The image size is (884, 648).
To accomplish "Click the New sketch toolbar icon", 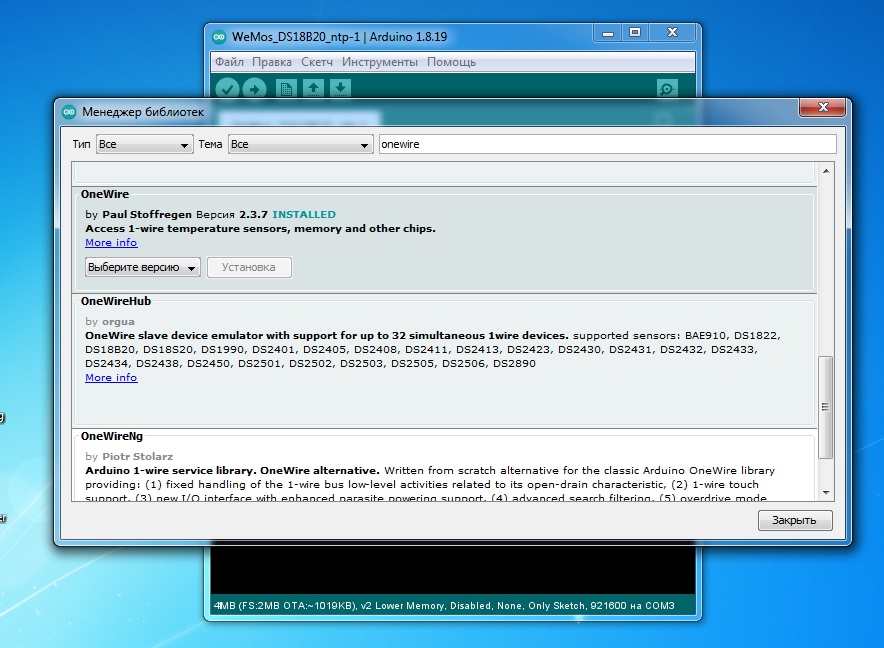I will tap(286, 89).
